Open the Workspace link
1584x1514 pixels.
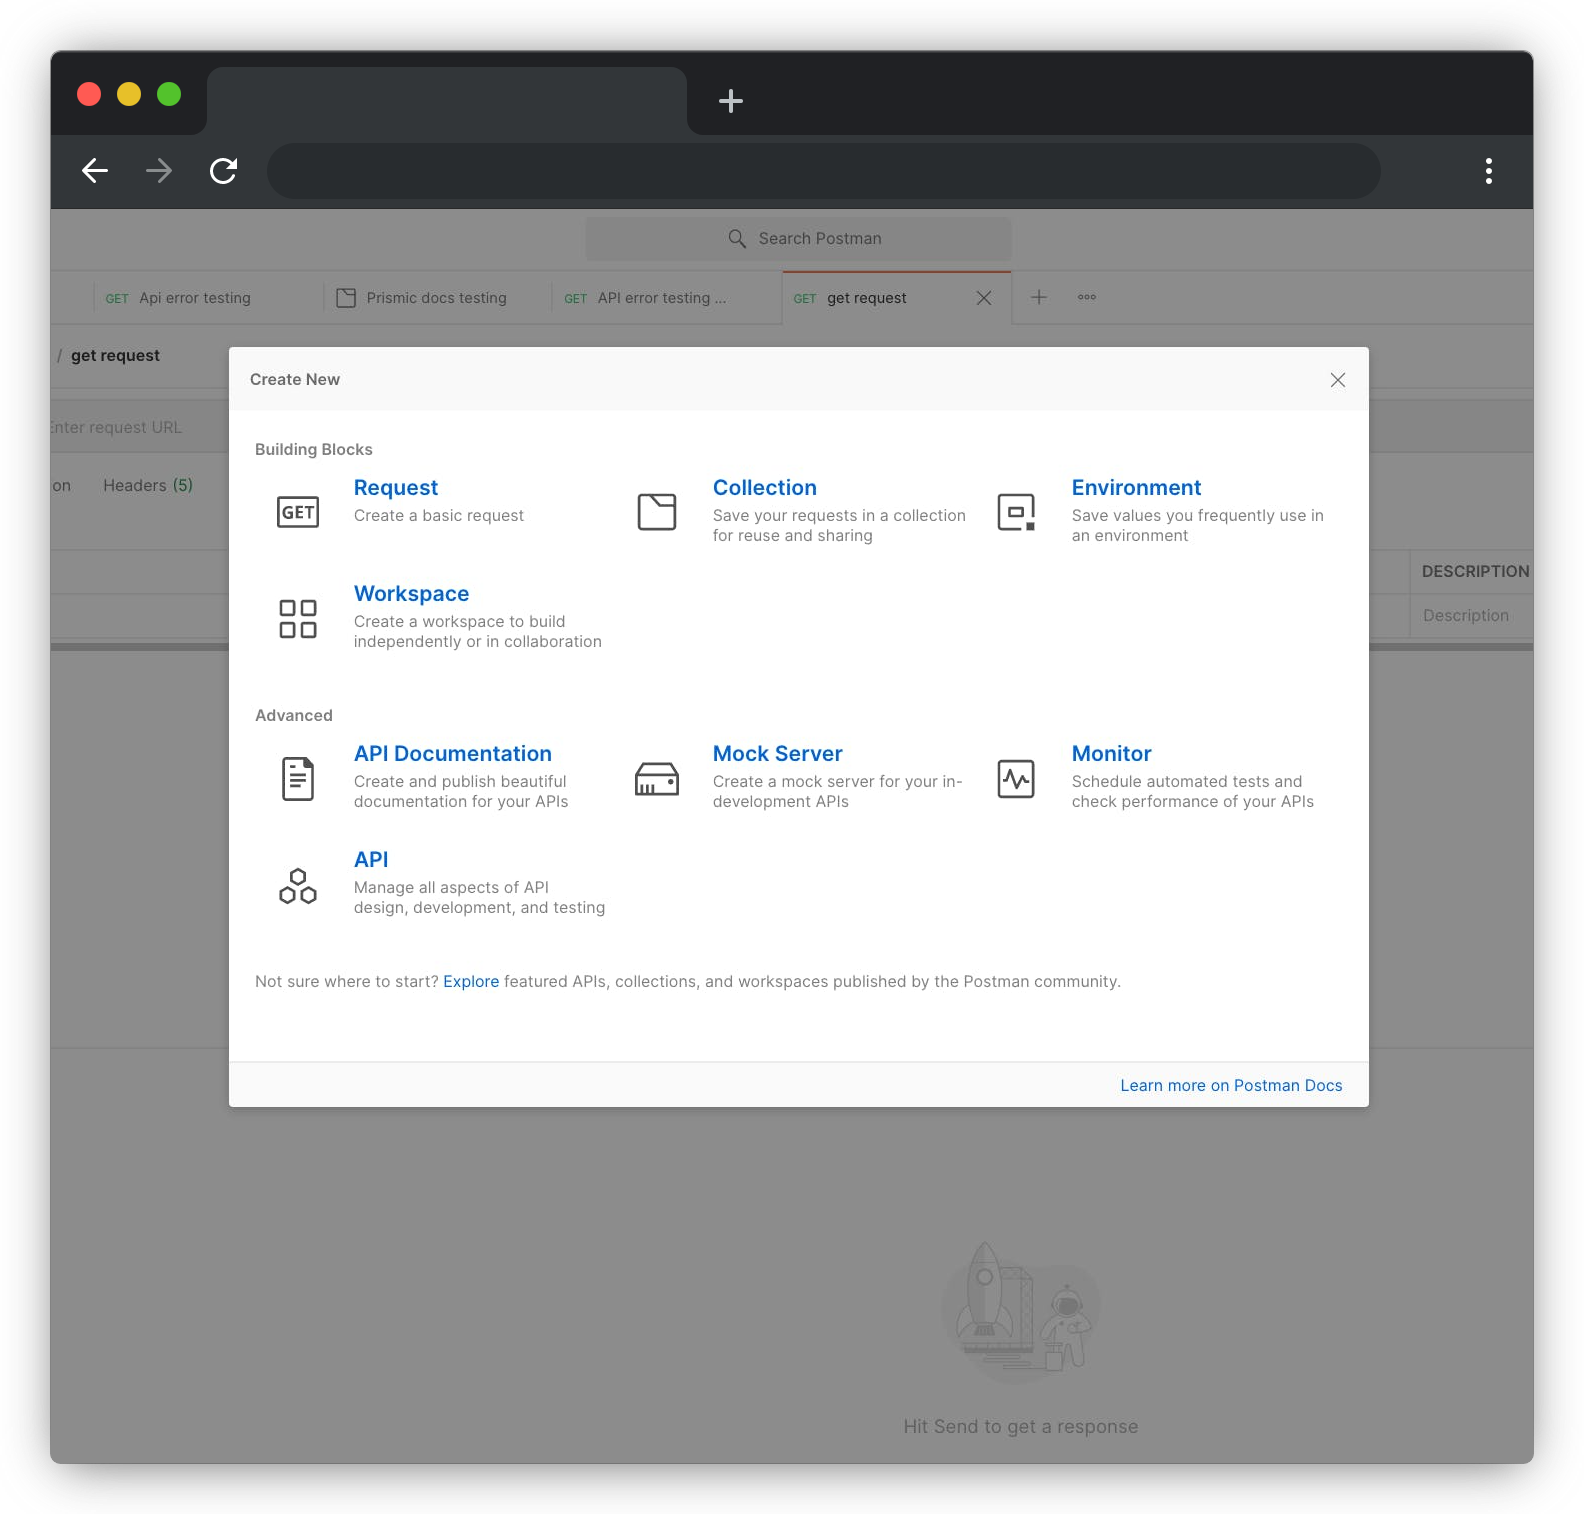pos(411,594)
